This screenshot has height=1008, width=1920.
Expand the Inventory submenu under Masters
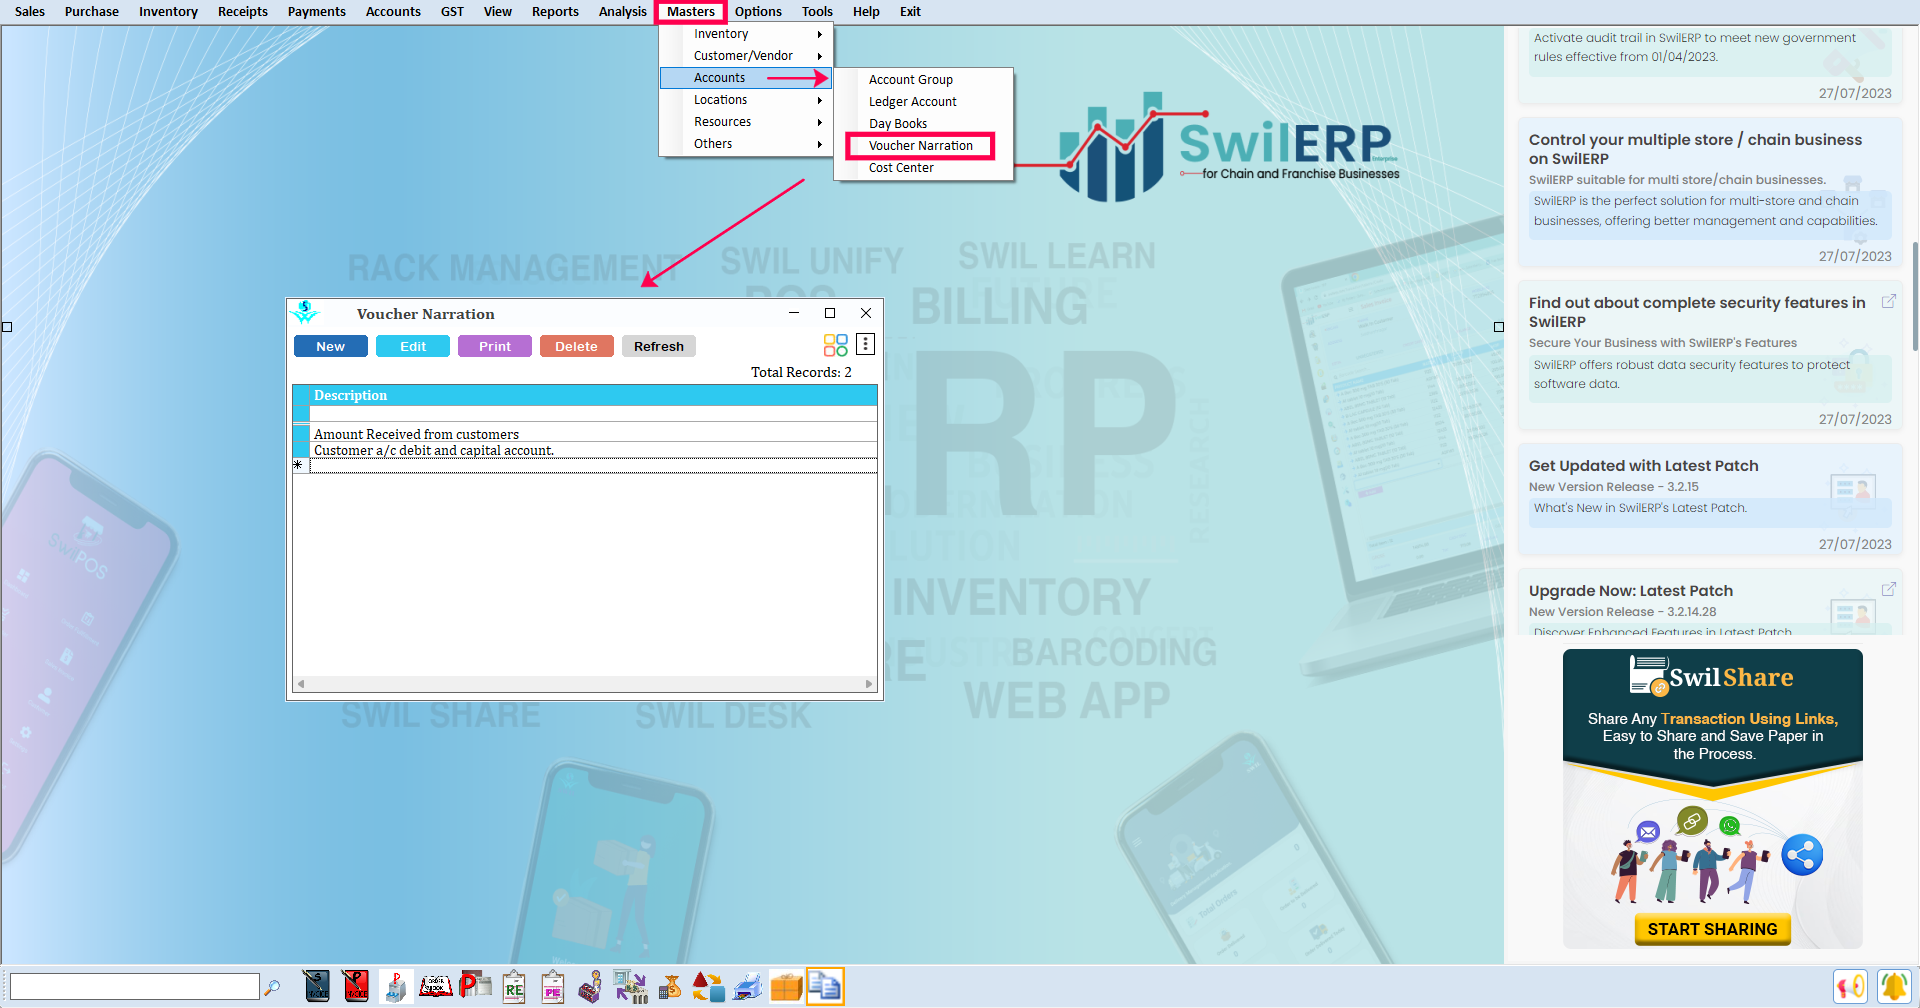point(746,34)
